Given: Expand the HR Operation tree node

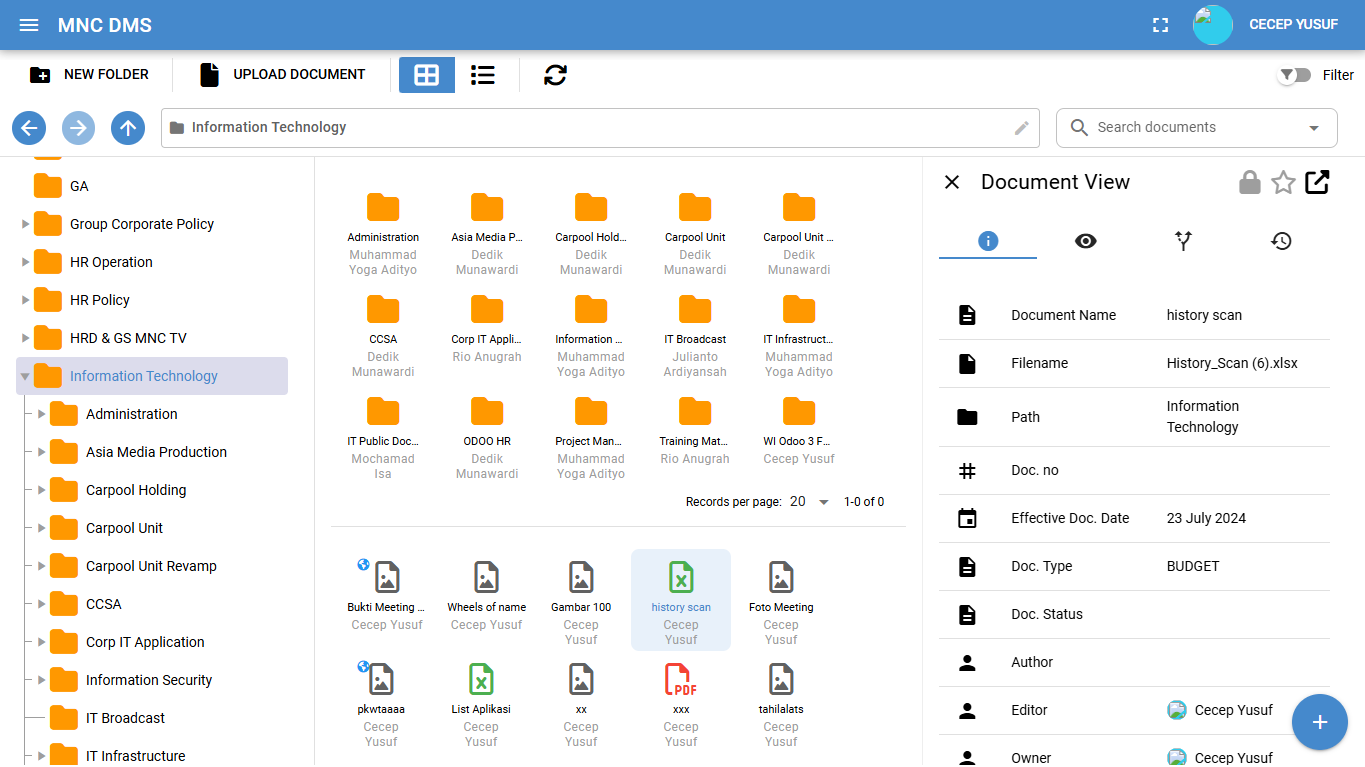Looking at the screenshot, I should pyautogui.click(x=25, y=262).
